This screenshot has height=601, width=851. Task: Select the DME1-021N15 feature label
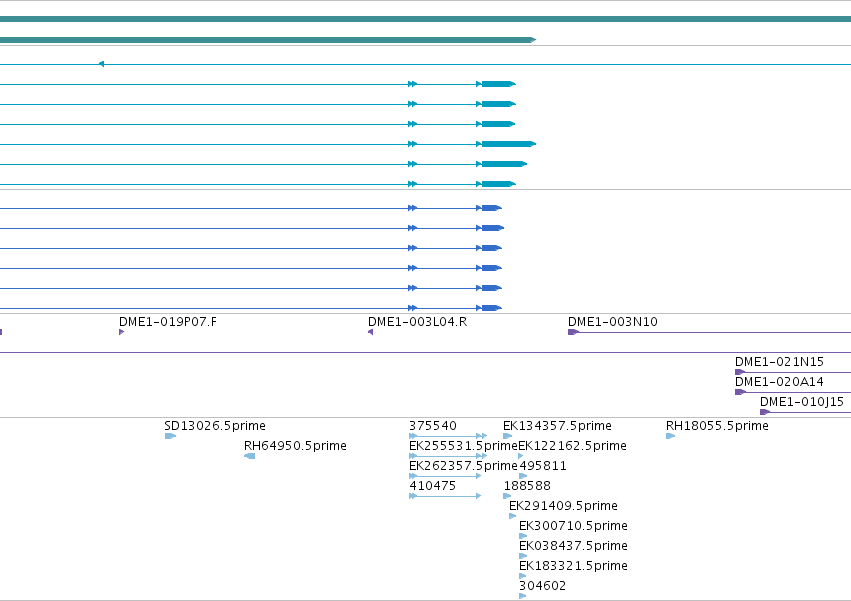779,362
